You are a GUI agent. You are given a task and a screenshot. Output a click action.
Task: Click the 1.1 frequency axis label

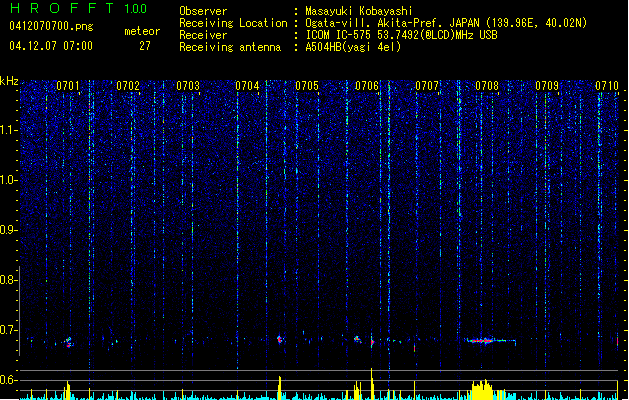point(8,130)
